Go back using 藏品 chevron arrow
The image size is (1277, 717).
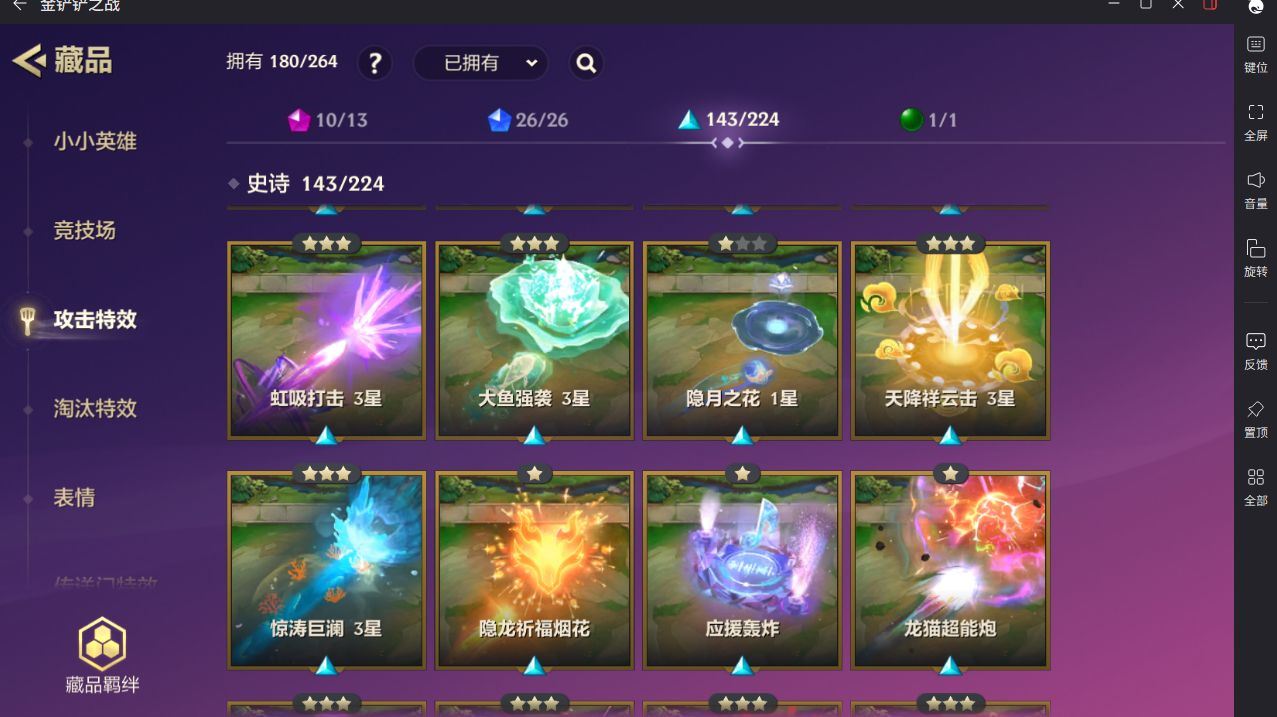(29, 60)
